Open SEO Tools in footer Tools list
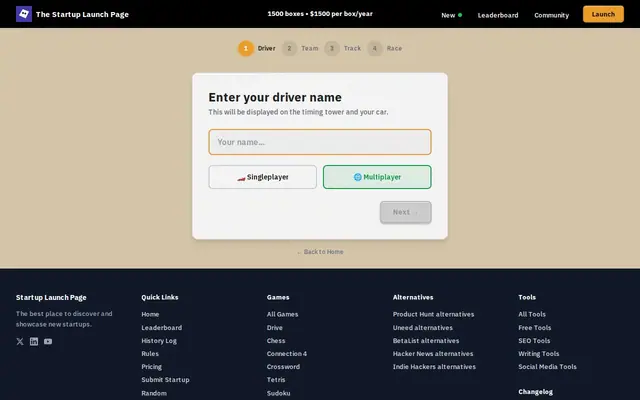The width and height of the screenshot is (640, 400). 534,341
